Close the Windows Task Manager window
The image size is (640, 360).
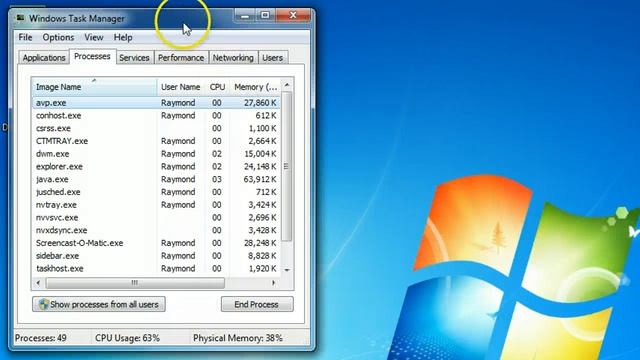pyautogui.click(x=293, y=16)
